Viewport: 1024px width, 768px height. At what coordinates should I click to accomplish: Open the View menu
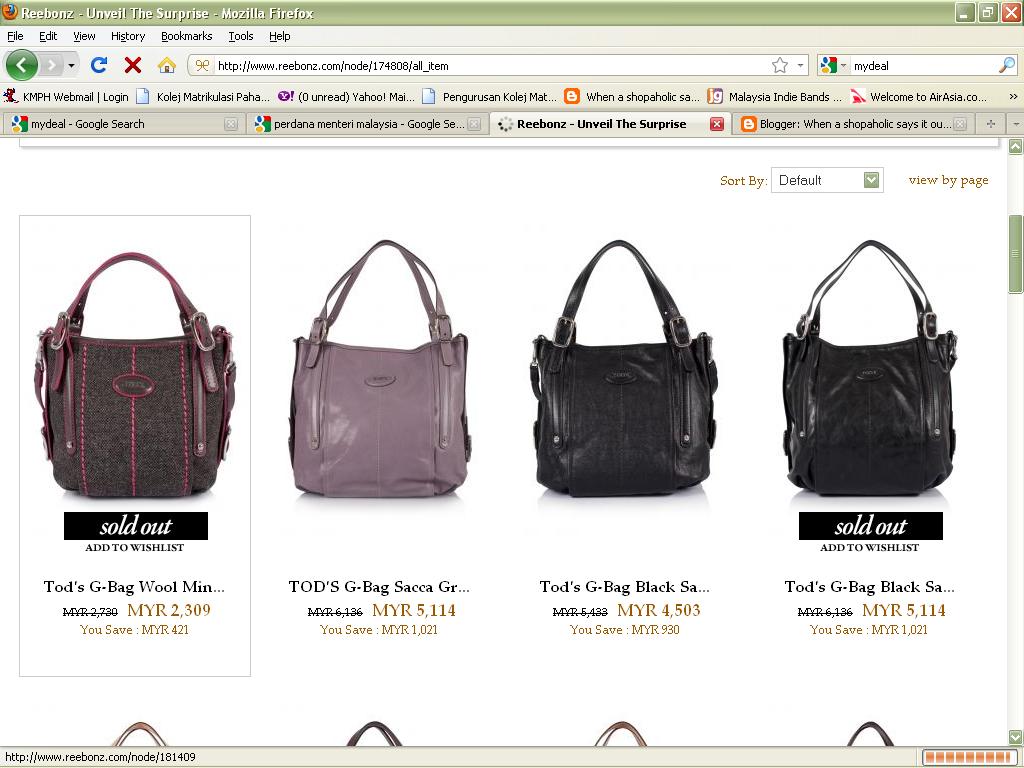(84, 36)
